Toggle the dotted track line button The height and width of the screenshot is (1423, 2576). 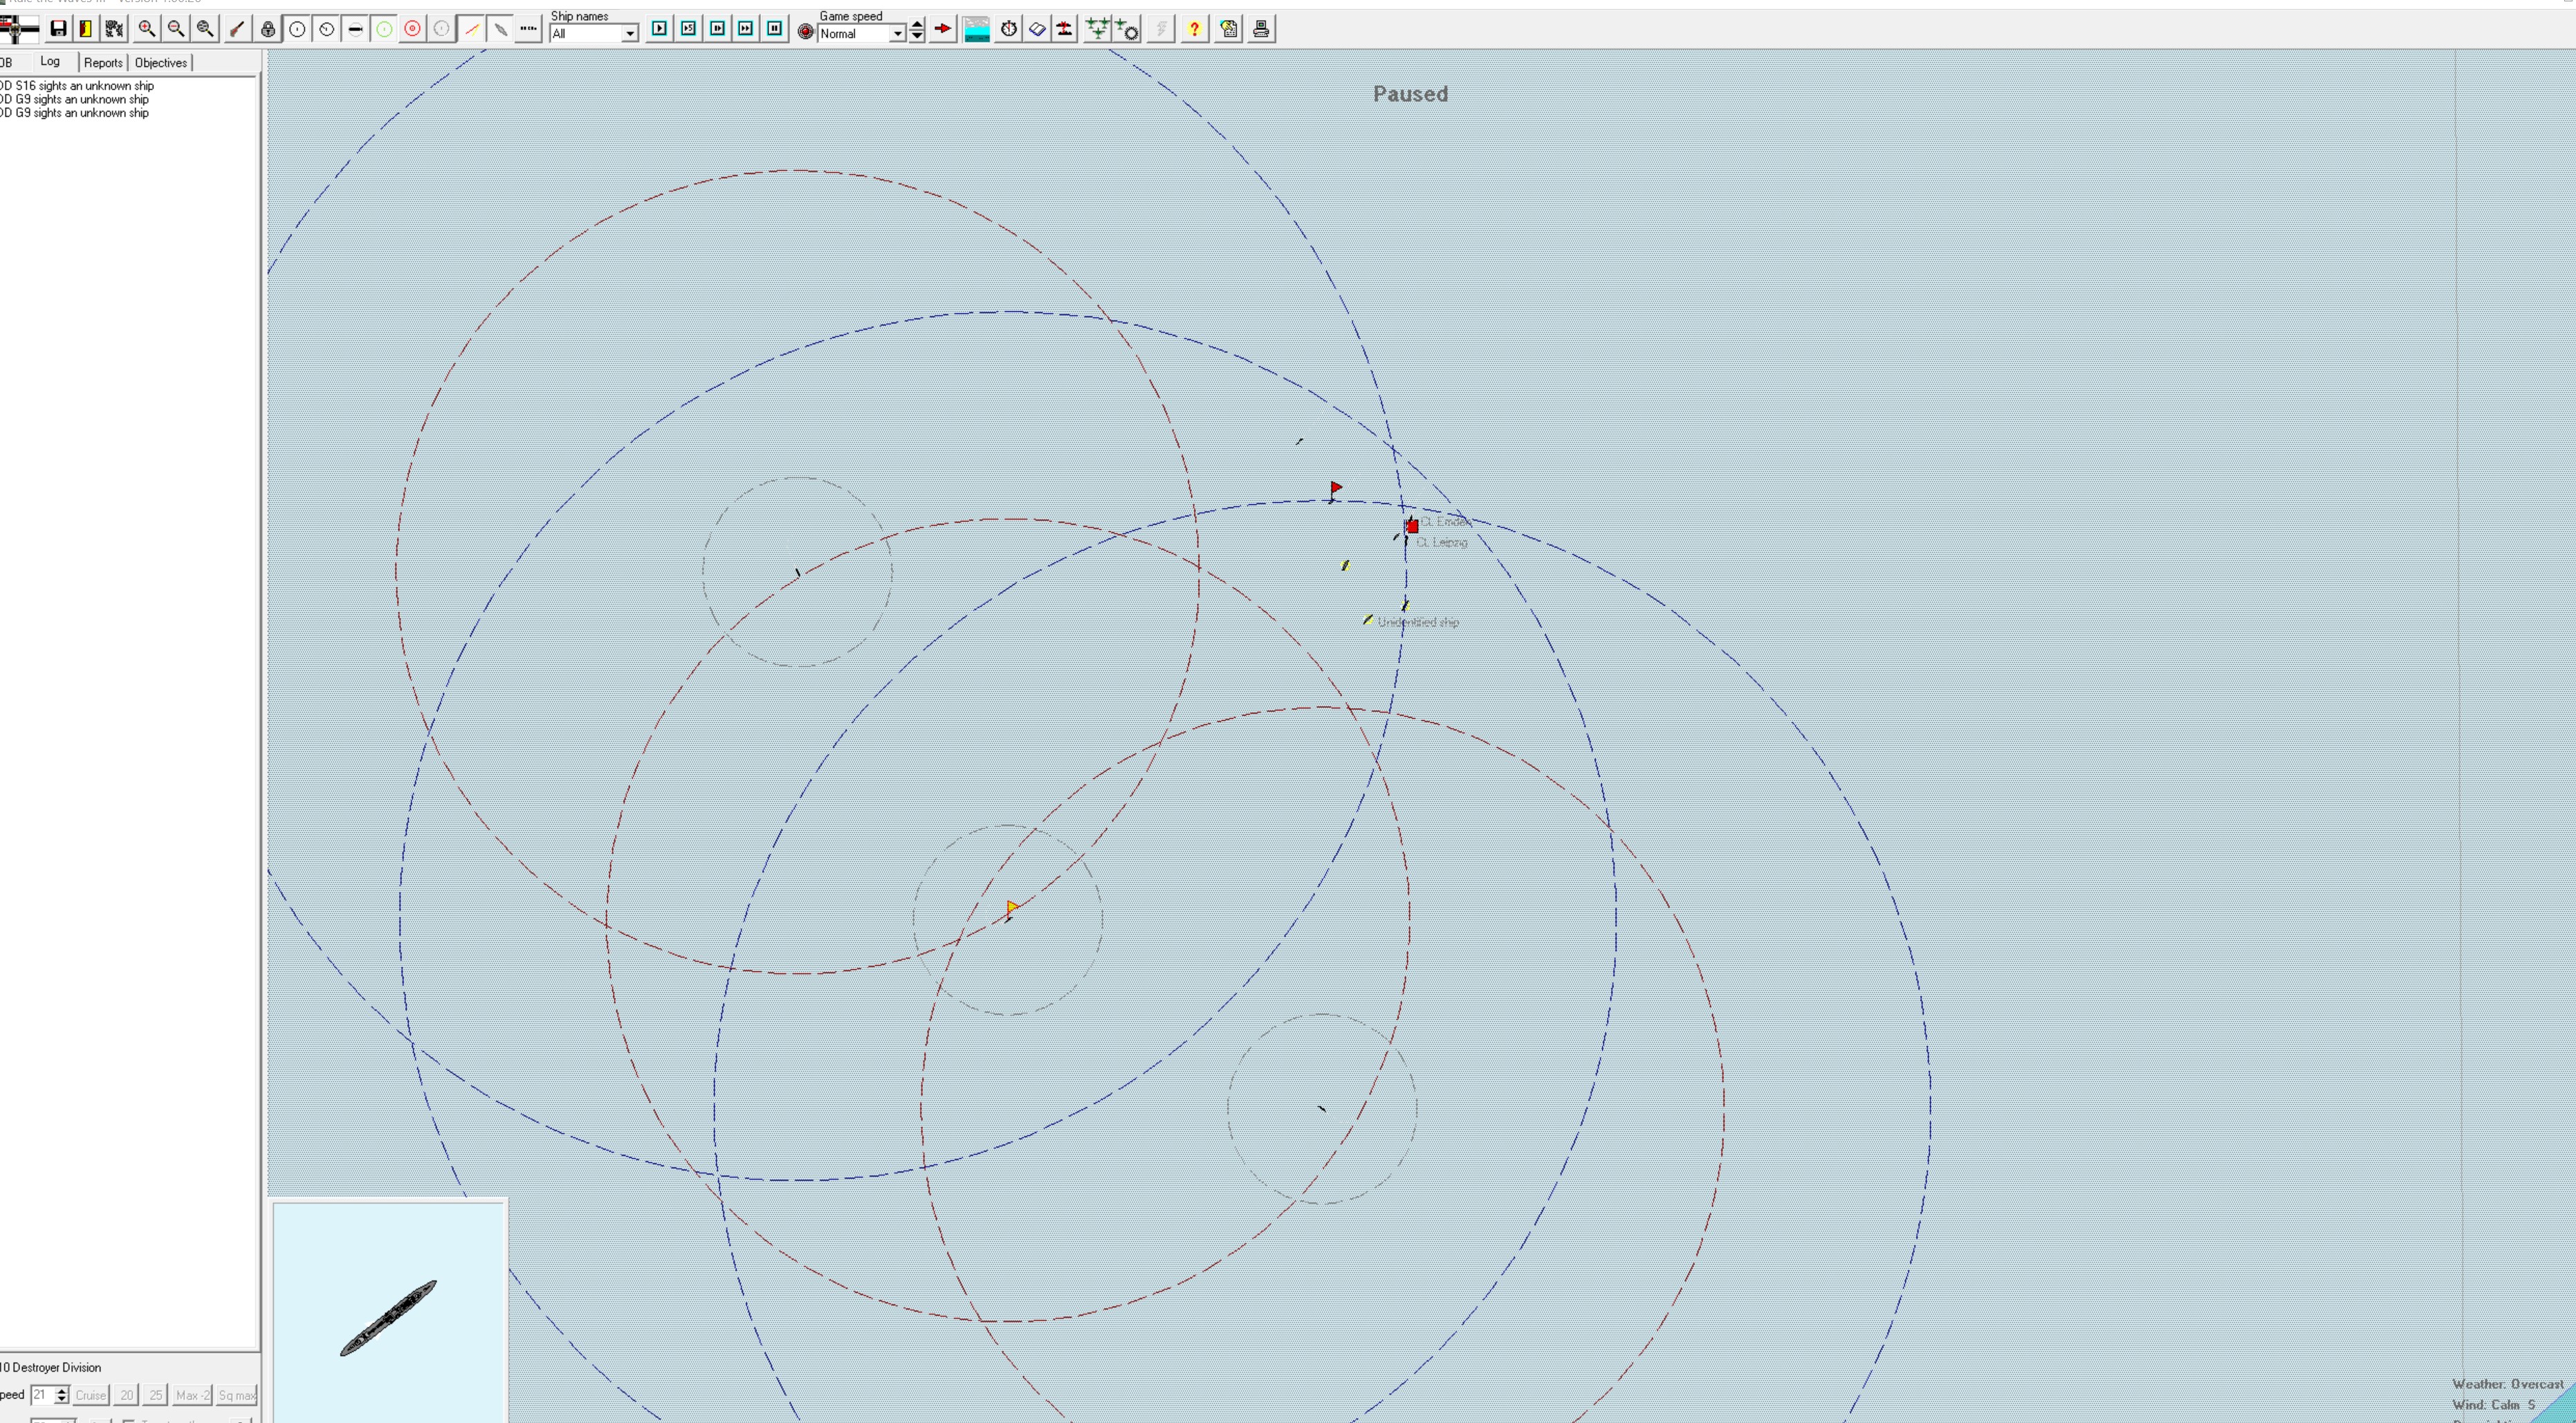529,29
